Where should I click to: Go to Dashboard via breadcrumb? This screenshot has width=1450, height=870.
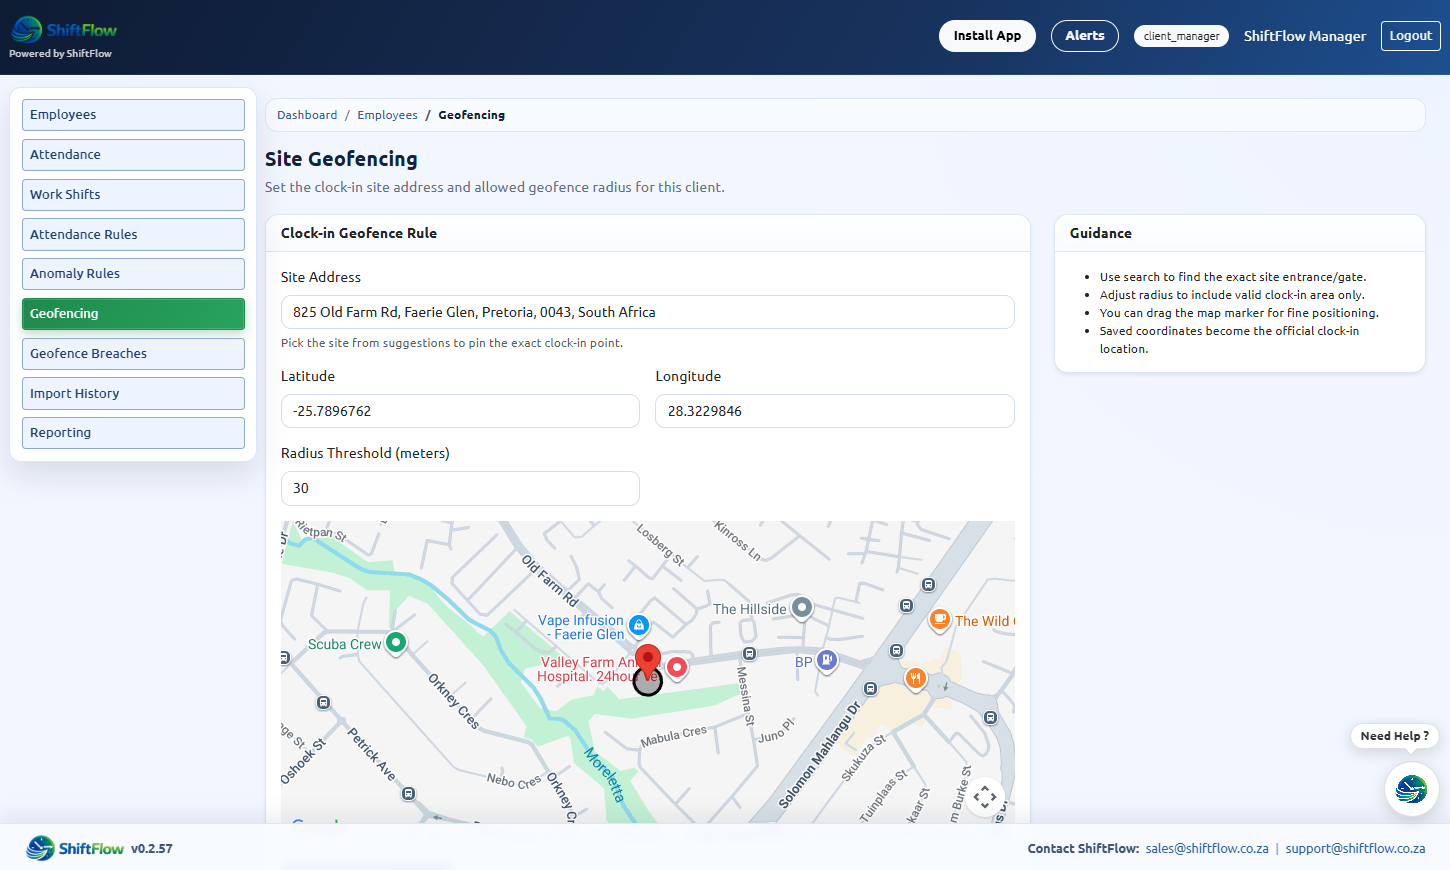pos(307,115)
